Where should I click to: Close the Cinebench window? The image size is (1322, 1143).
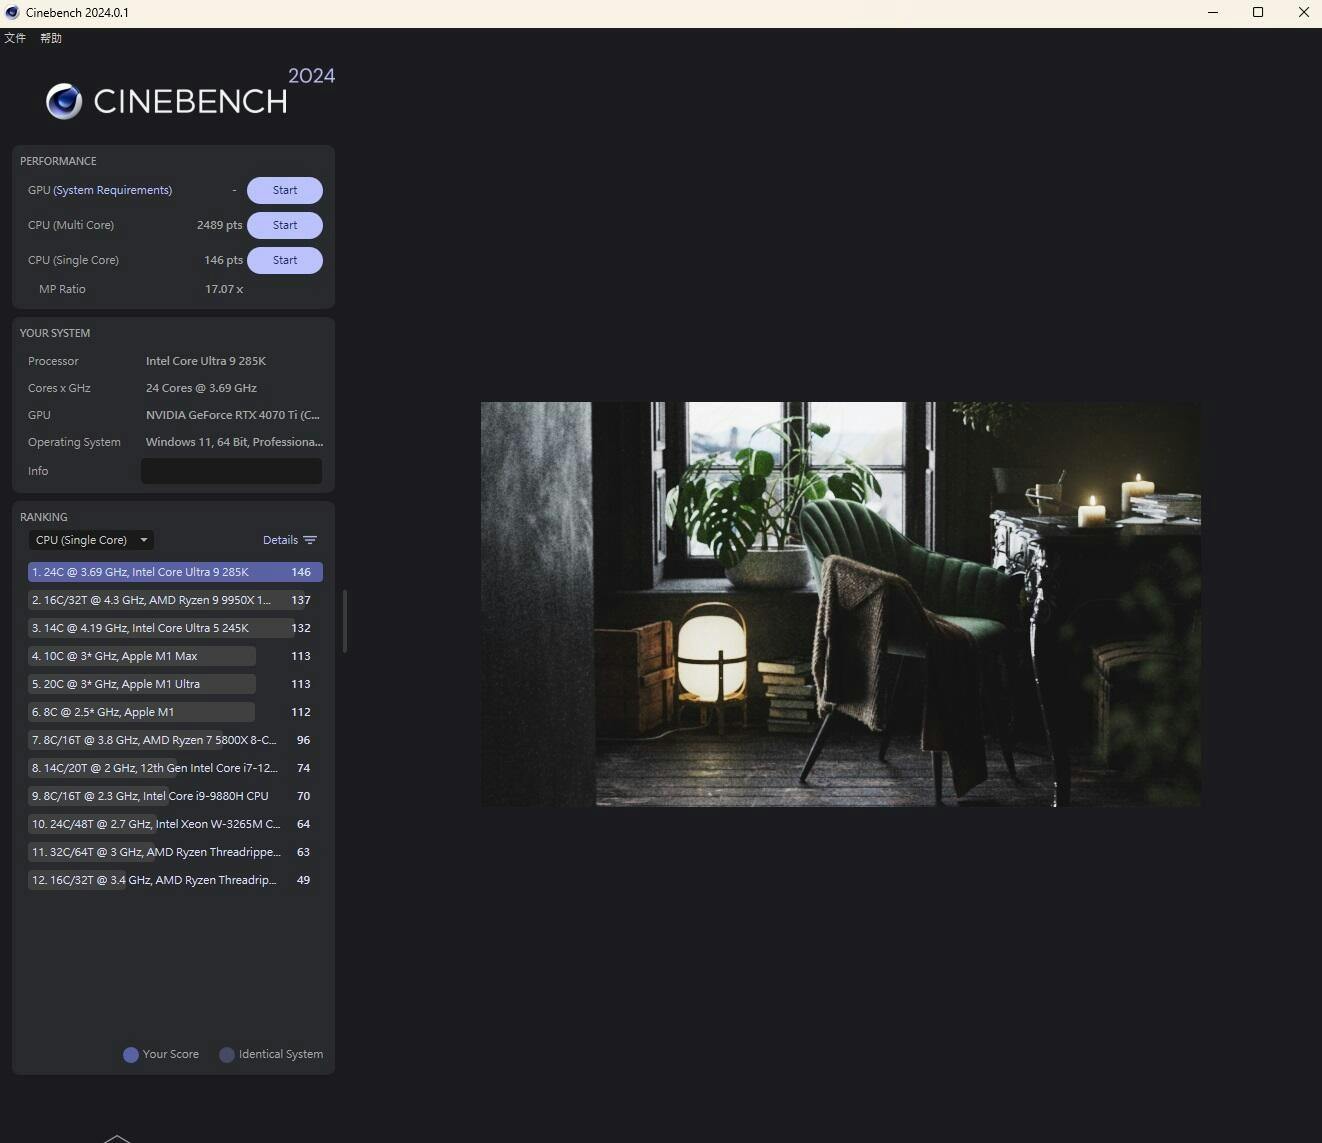pyautogui.click(x=1303, y=13)
